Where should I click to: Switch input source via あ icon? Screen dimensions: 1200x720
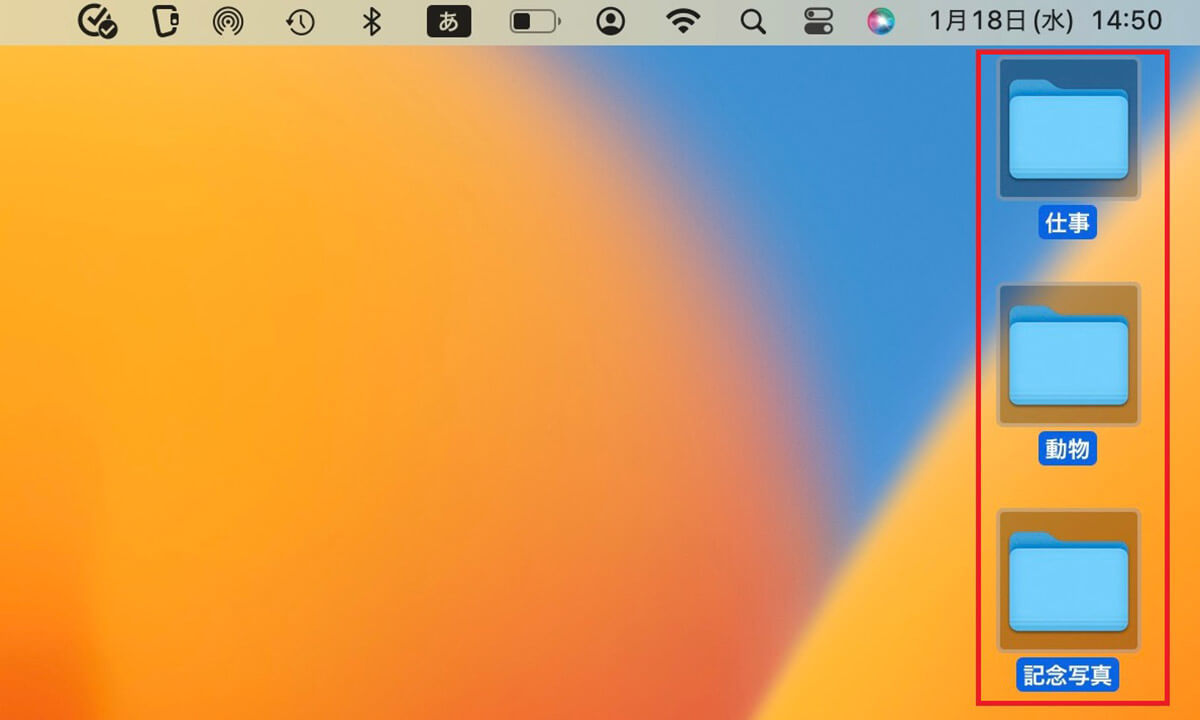[x=449, y=21]
